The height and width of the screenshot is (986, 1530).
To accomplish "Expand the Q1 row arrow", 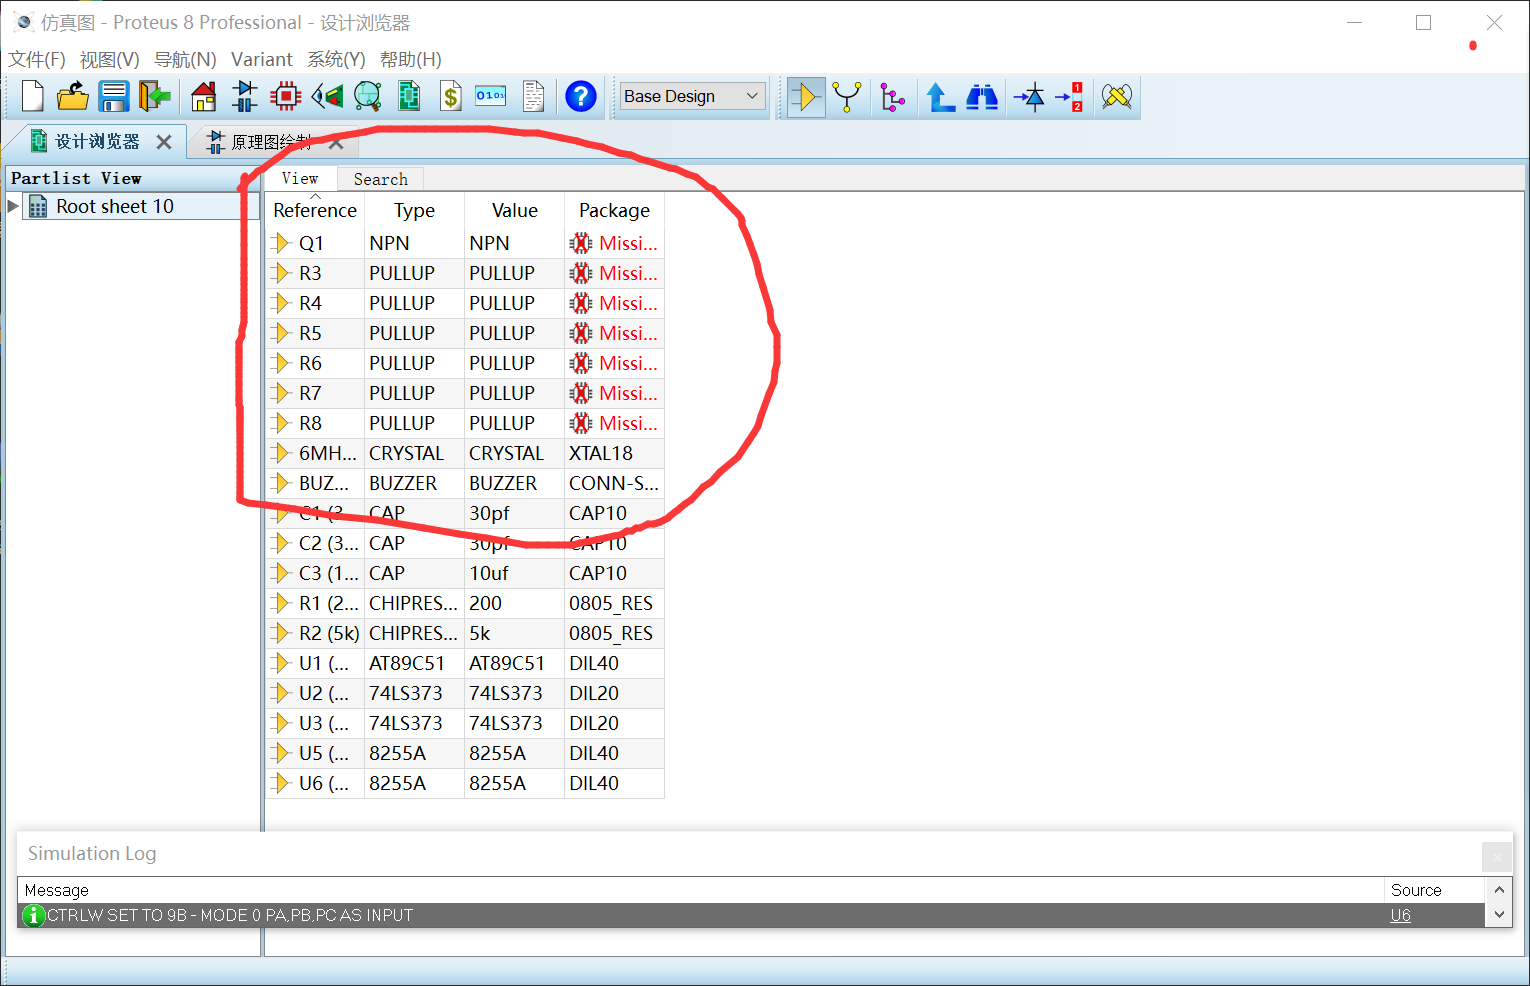I will point(281,243).
